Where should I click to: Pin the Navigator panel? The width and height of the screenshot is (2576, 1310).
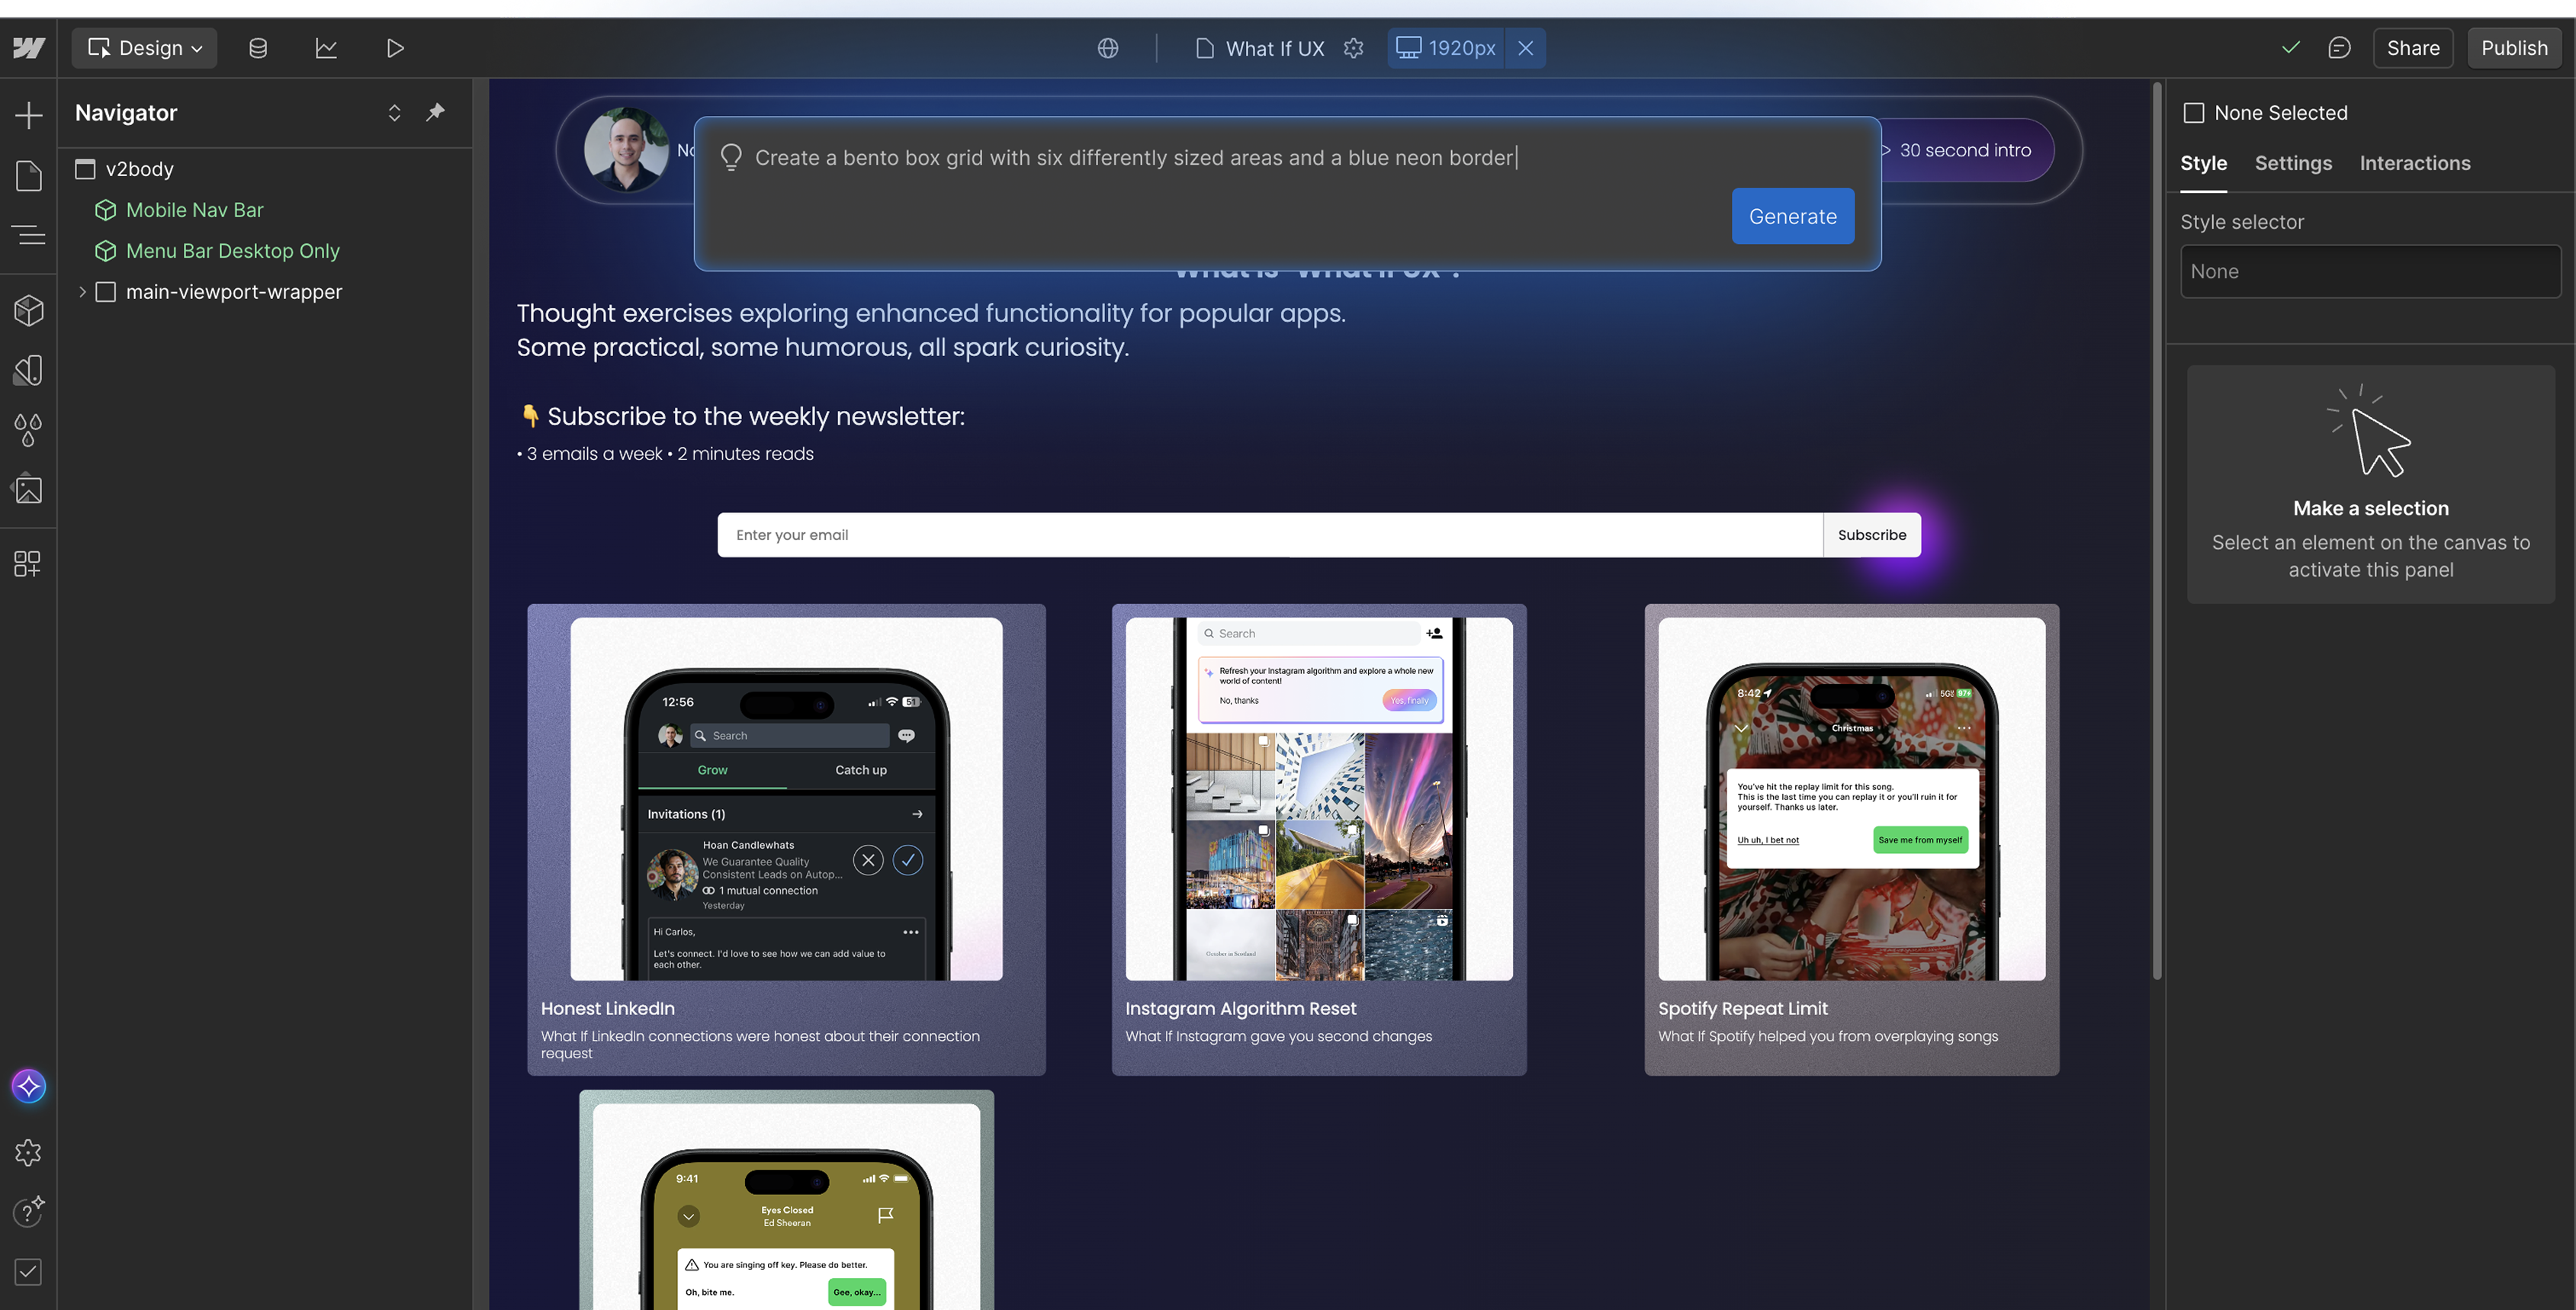tap(435, 112)
